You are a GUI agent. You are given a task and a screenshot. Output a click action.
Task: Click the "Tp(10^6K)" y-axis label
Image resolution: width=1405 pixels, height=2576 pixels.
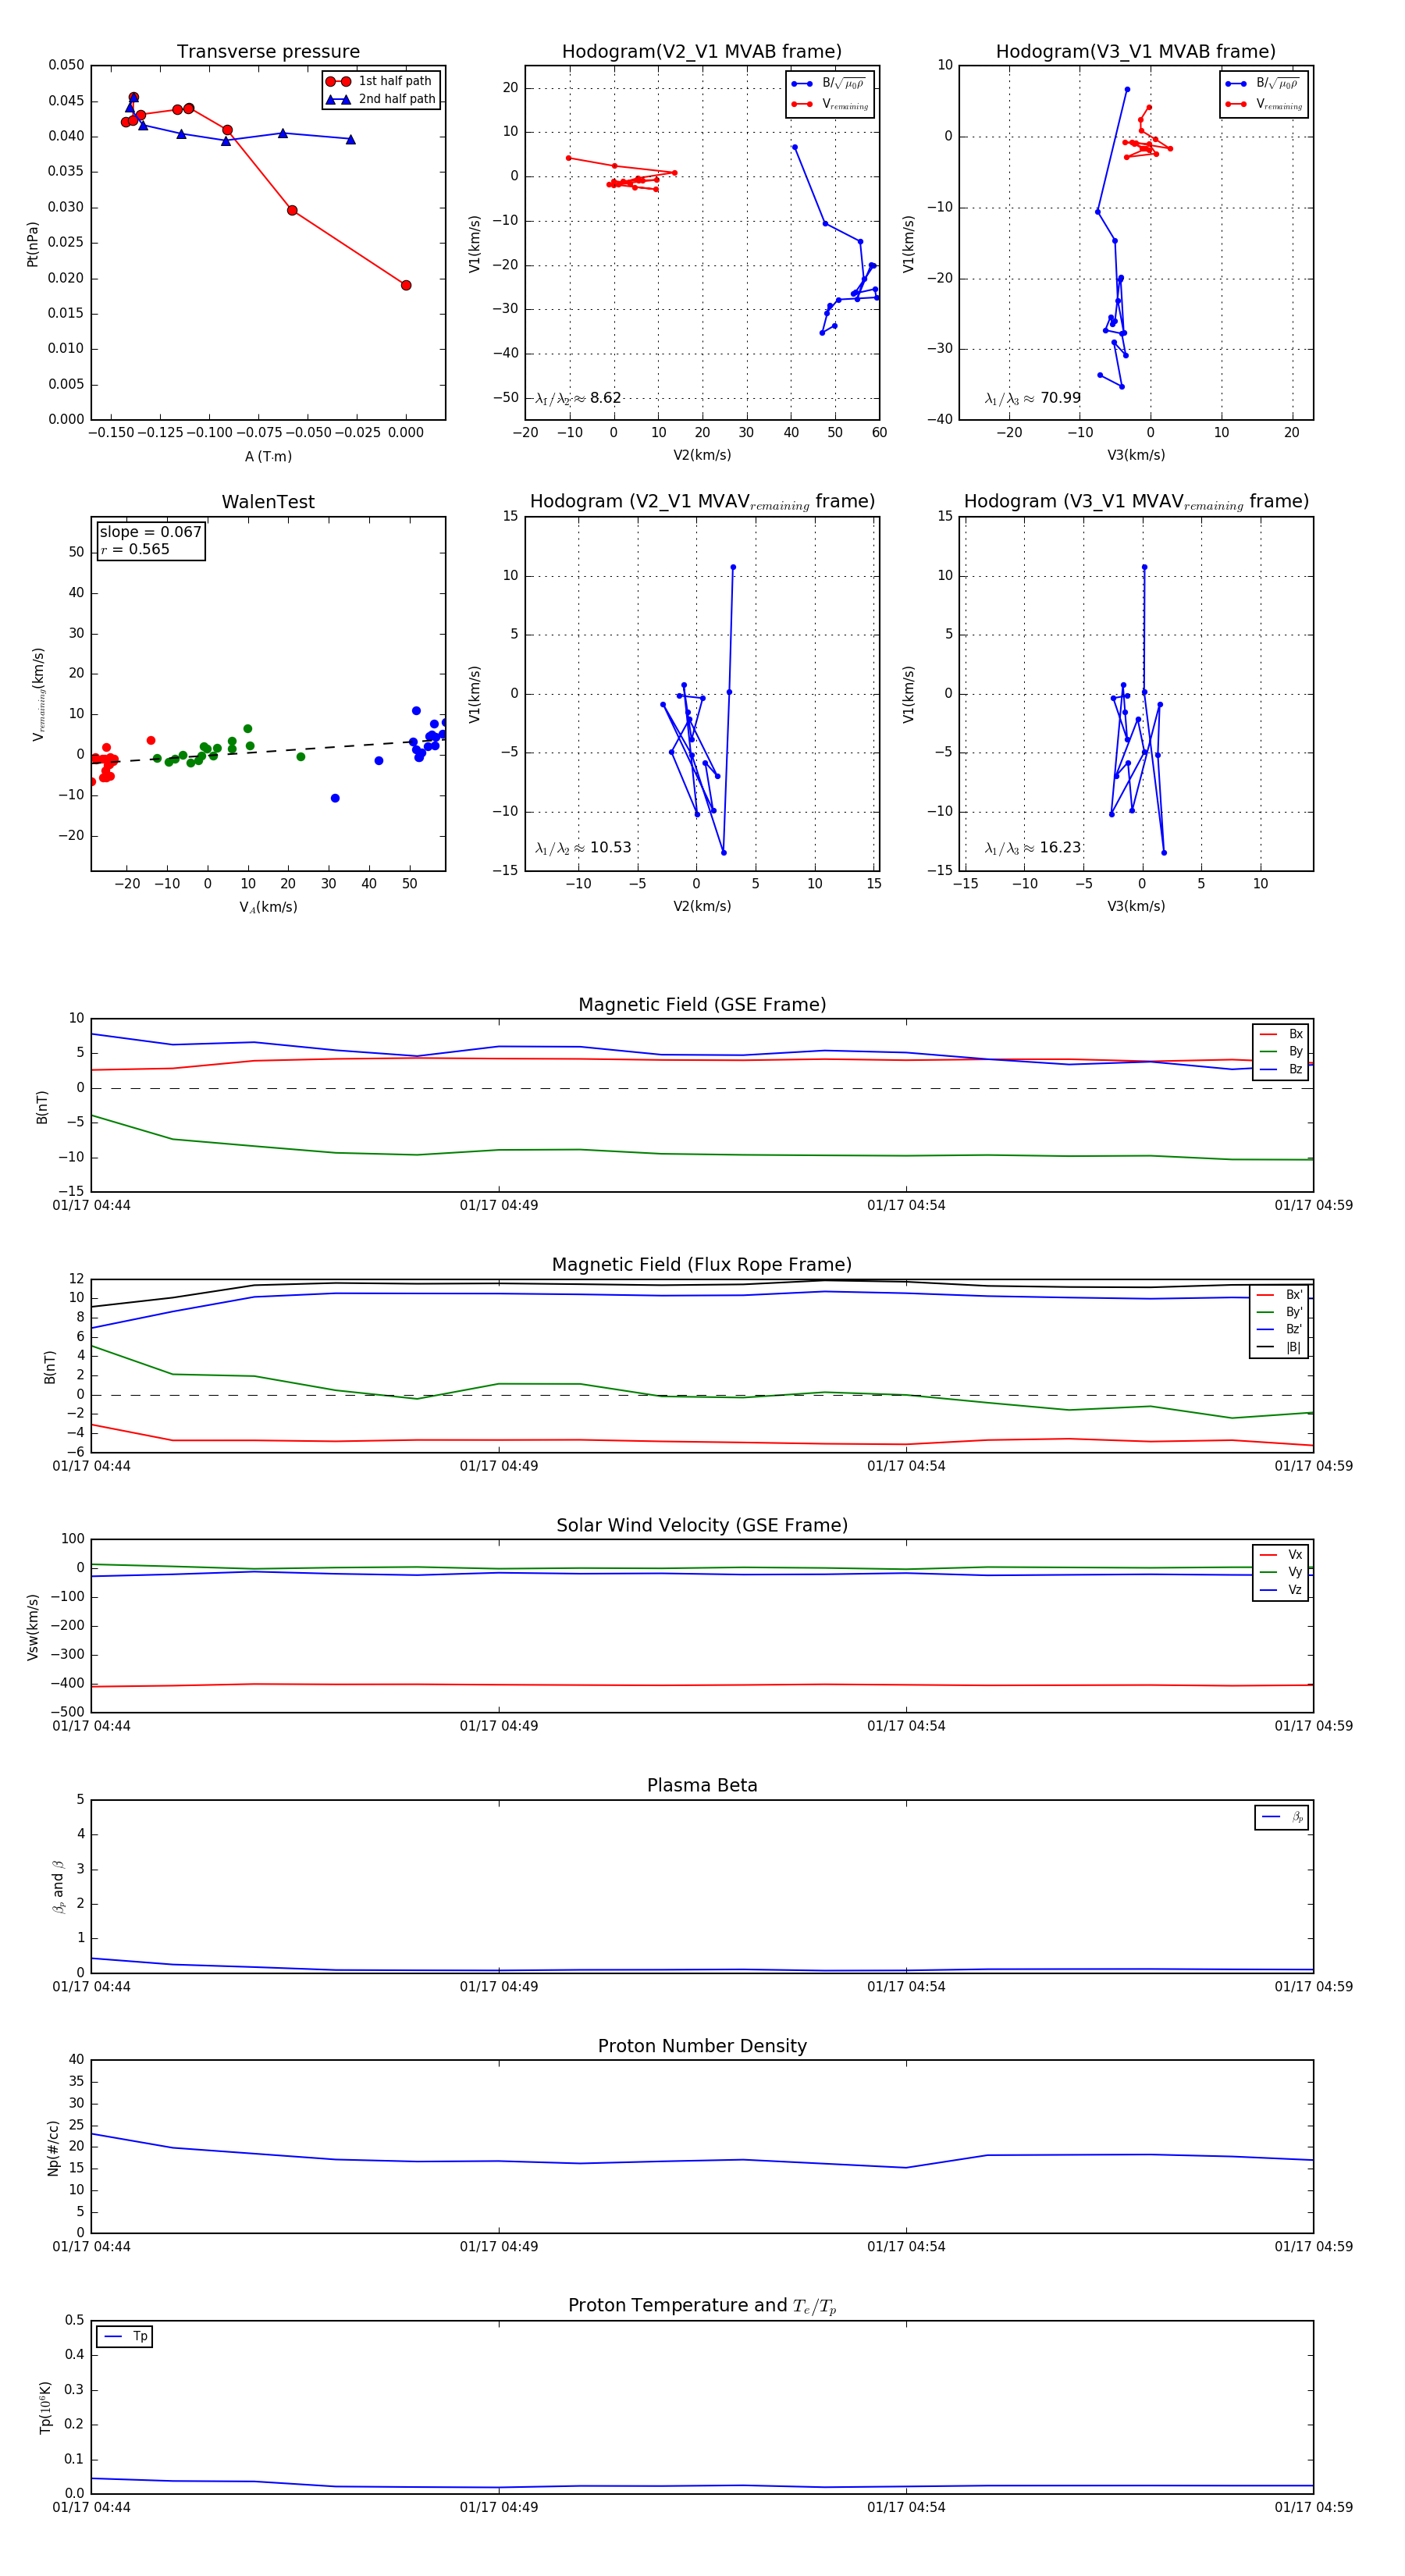(x=45, y=2407)
